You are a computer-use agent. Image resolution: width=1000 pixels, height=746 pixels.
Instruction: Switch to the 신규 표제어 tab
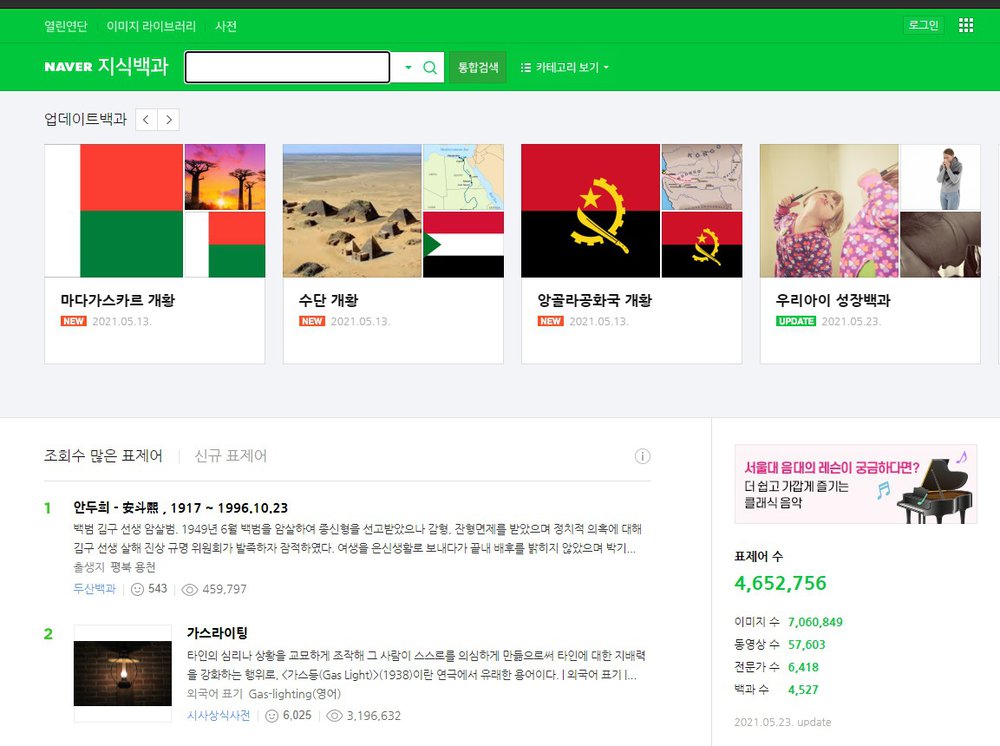230,456
